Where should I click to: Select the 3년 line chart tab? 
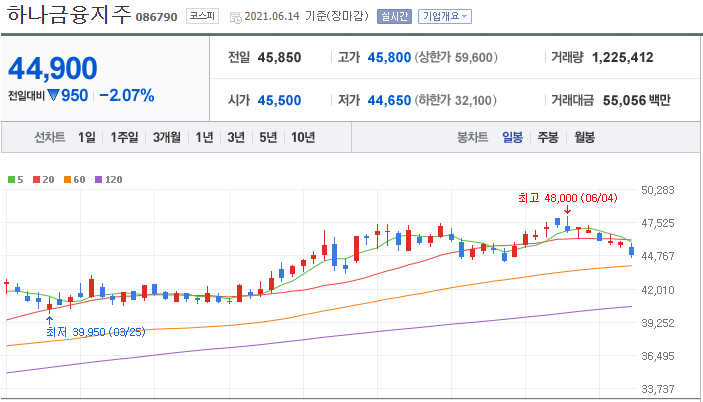click(x=236, y=137)
